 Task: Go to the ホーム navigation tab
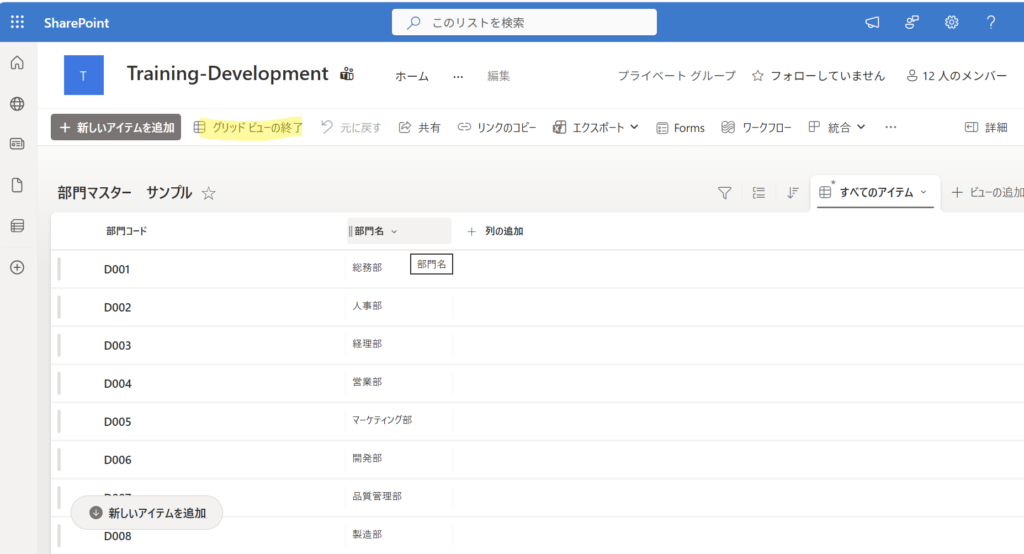(412, 76)
